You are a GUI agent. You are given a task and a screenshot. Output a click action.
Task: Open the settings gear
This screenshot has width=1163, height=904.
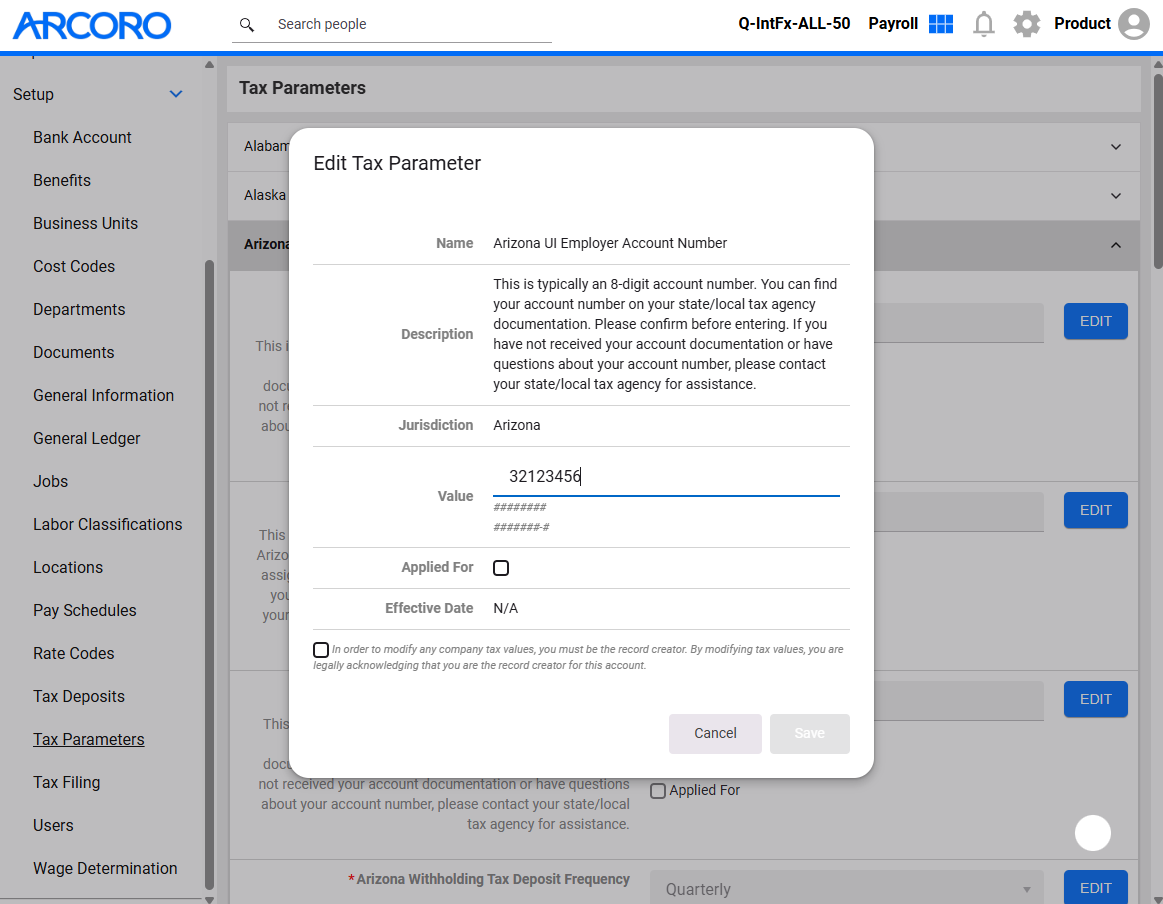pos(1027,24)
